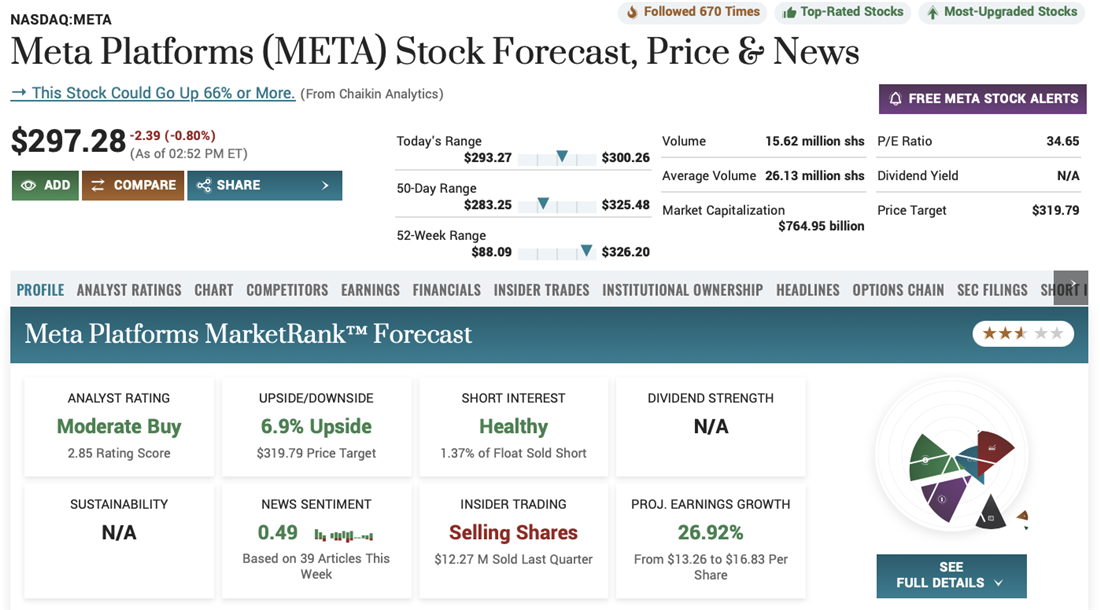Switch to the INSIDER TRADES tab
Screen dimensions: 1100x610
click(541, 290)
